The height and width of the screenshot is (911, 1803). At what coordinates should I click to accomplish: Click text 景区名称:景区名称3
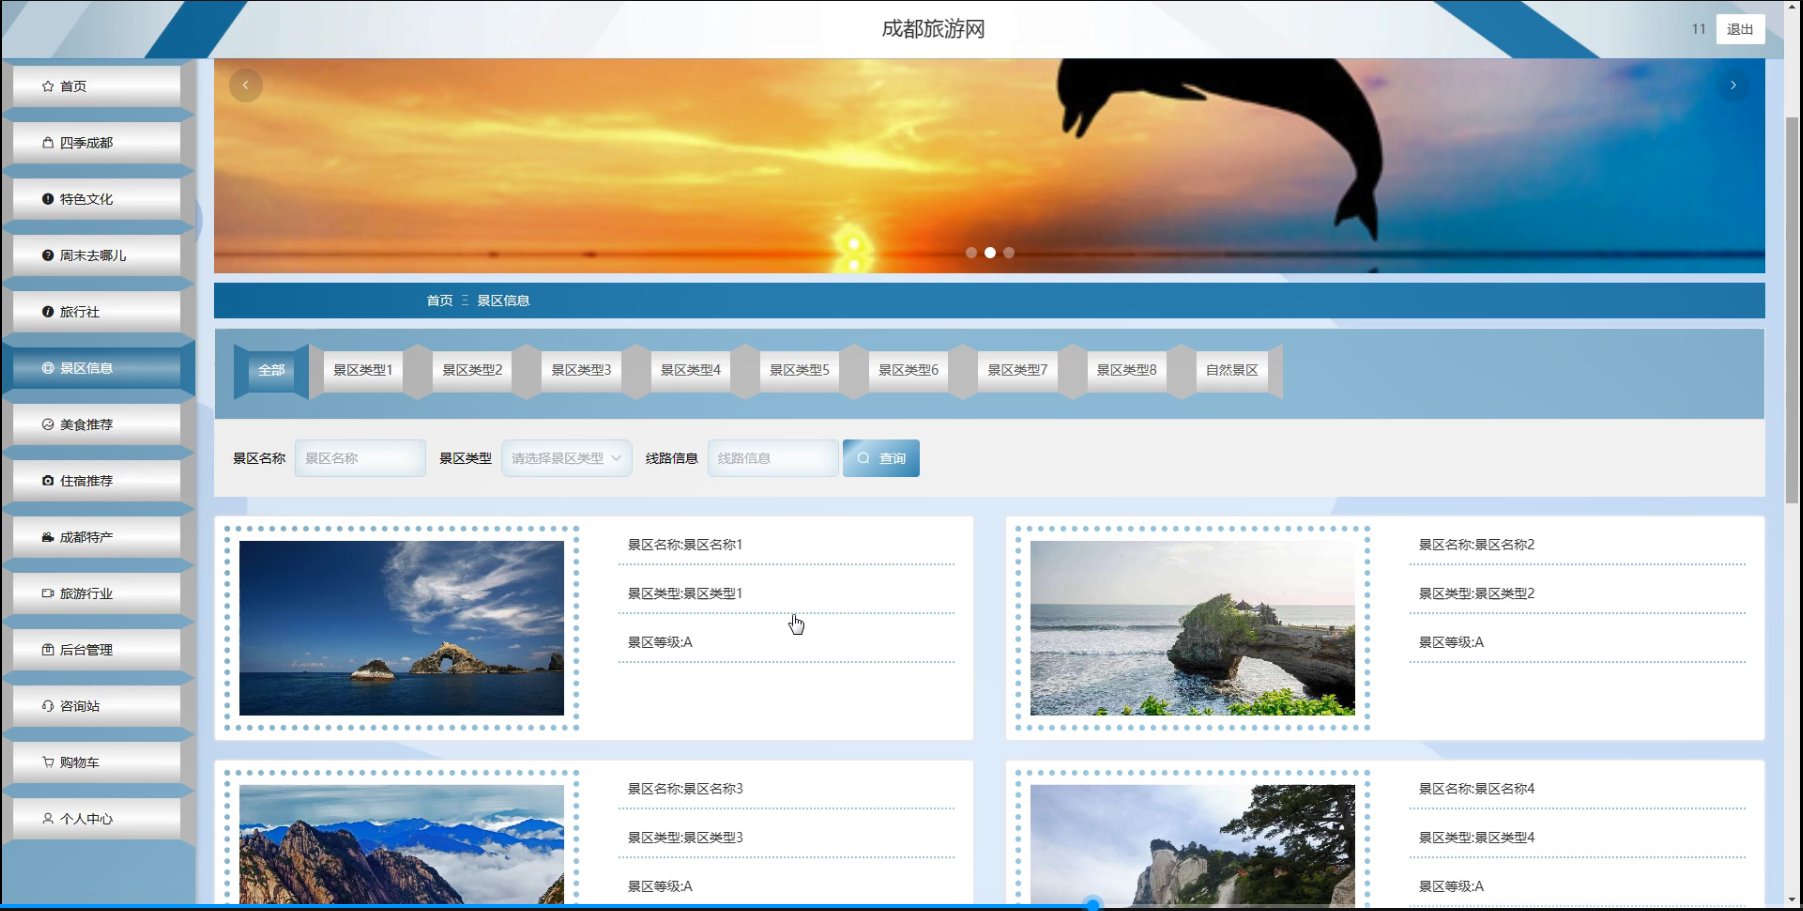coord(685,789)
